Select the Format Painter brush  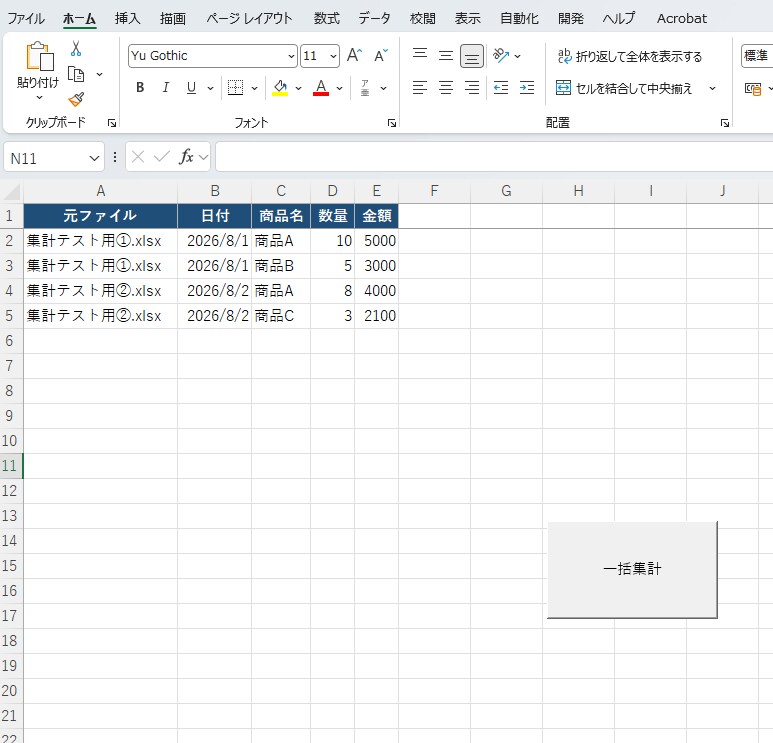click(76, 99)
